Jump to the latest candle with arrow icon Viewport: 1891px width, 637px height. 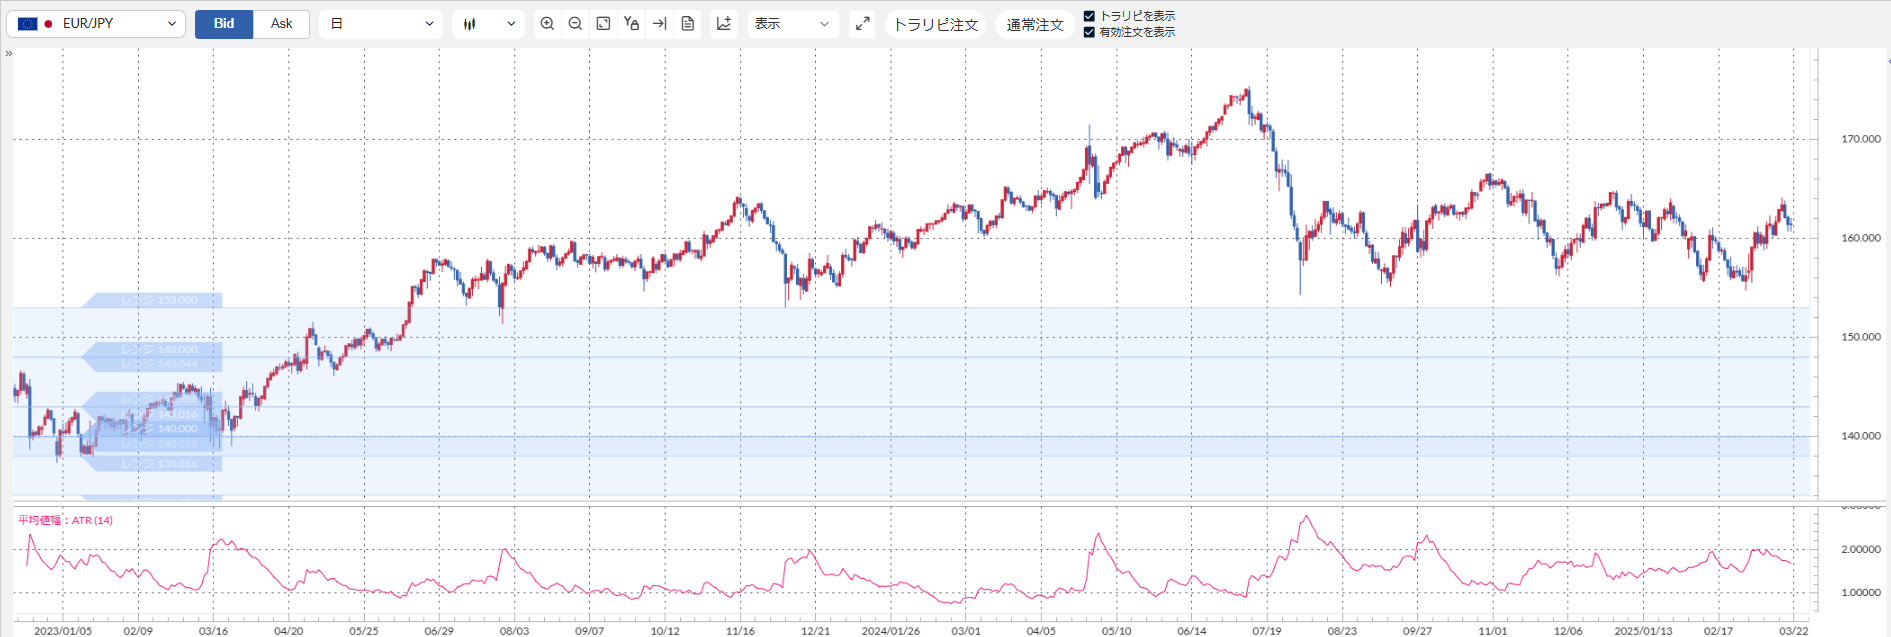[659, 23]
